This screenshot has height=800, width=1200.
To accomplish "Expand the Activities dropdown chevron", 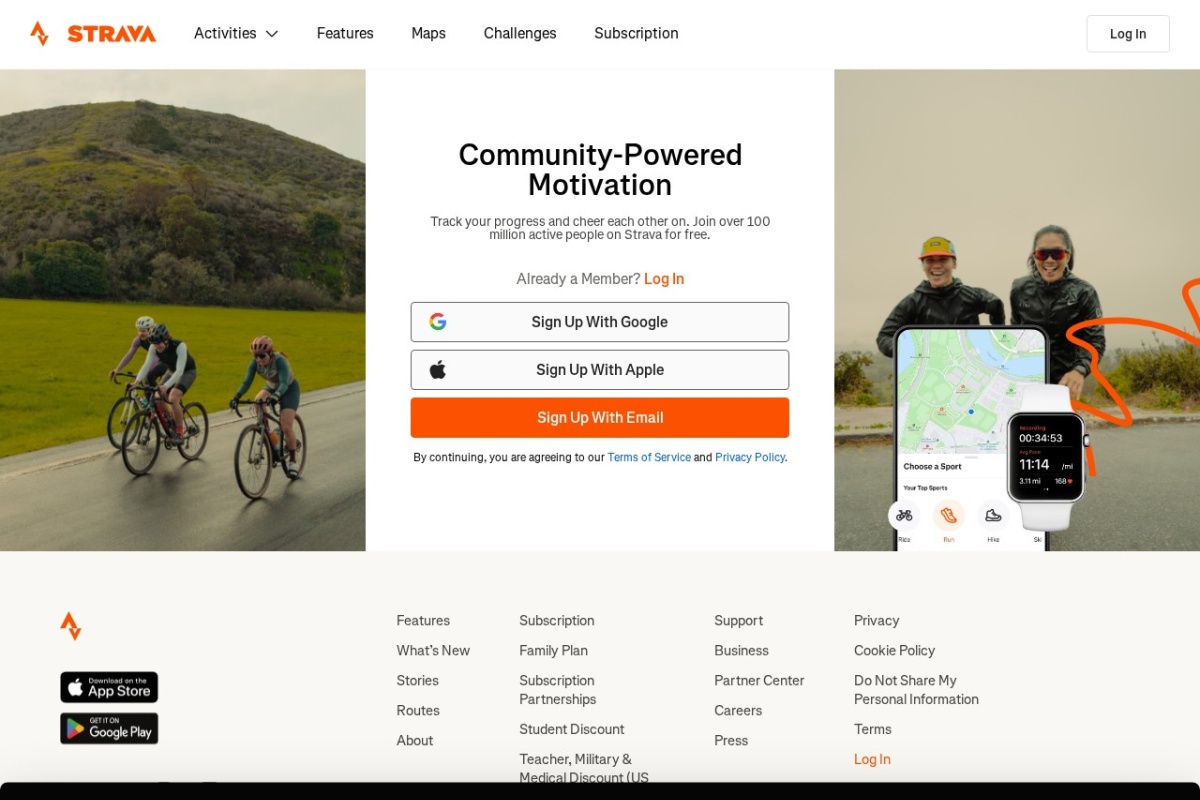I will [272, 34].
